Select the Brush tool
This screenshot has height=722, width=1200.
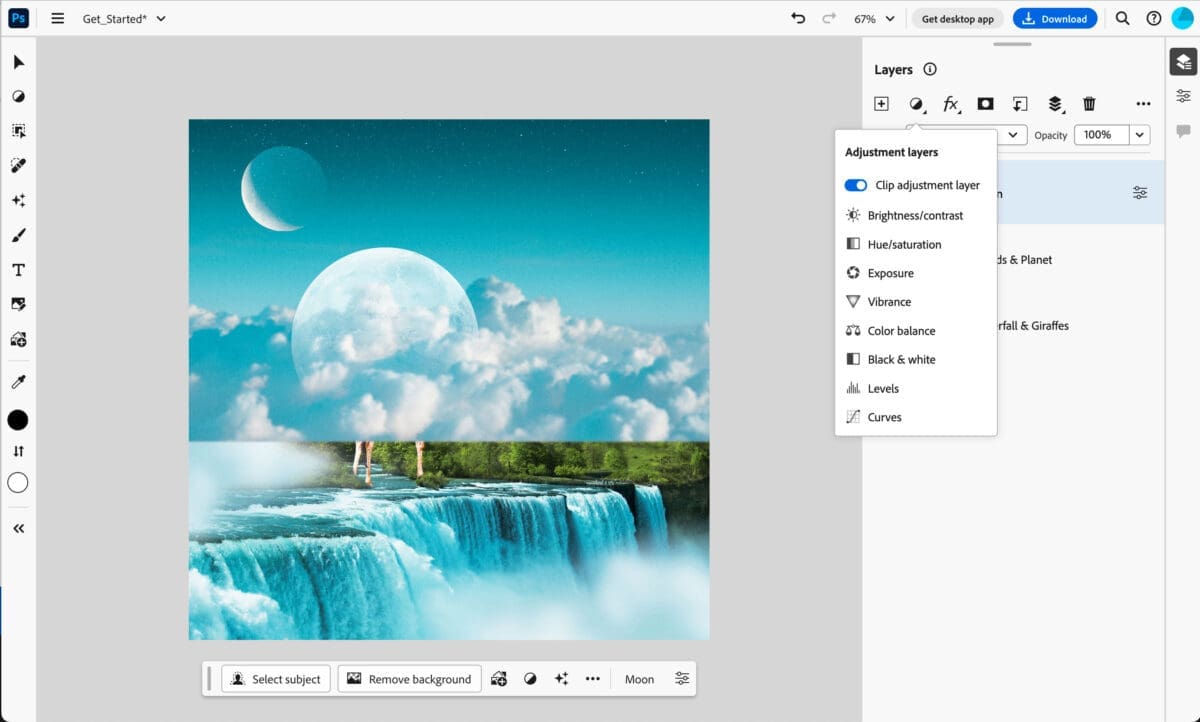pos(18,235)
